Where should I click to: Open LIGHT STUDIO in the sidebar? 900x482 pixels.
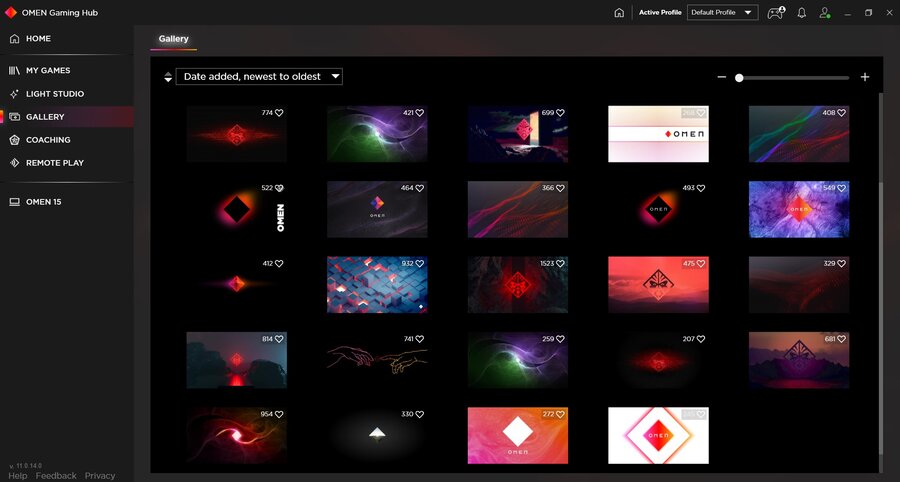[x=67, y=94]
